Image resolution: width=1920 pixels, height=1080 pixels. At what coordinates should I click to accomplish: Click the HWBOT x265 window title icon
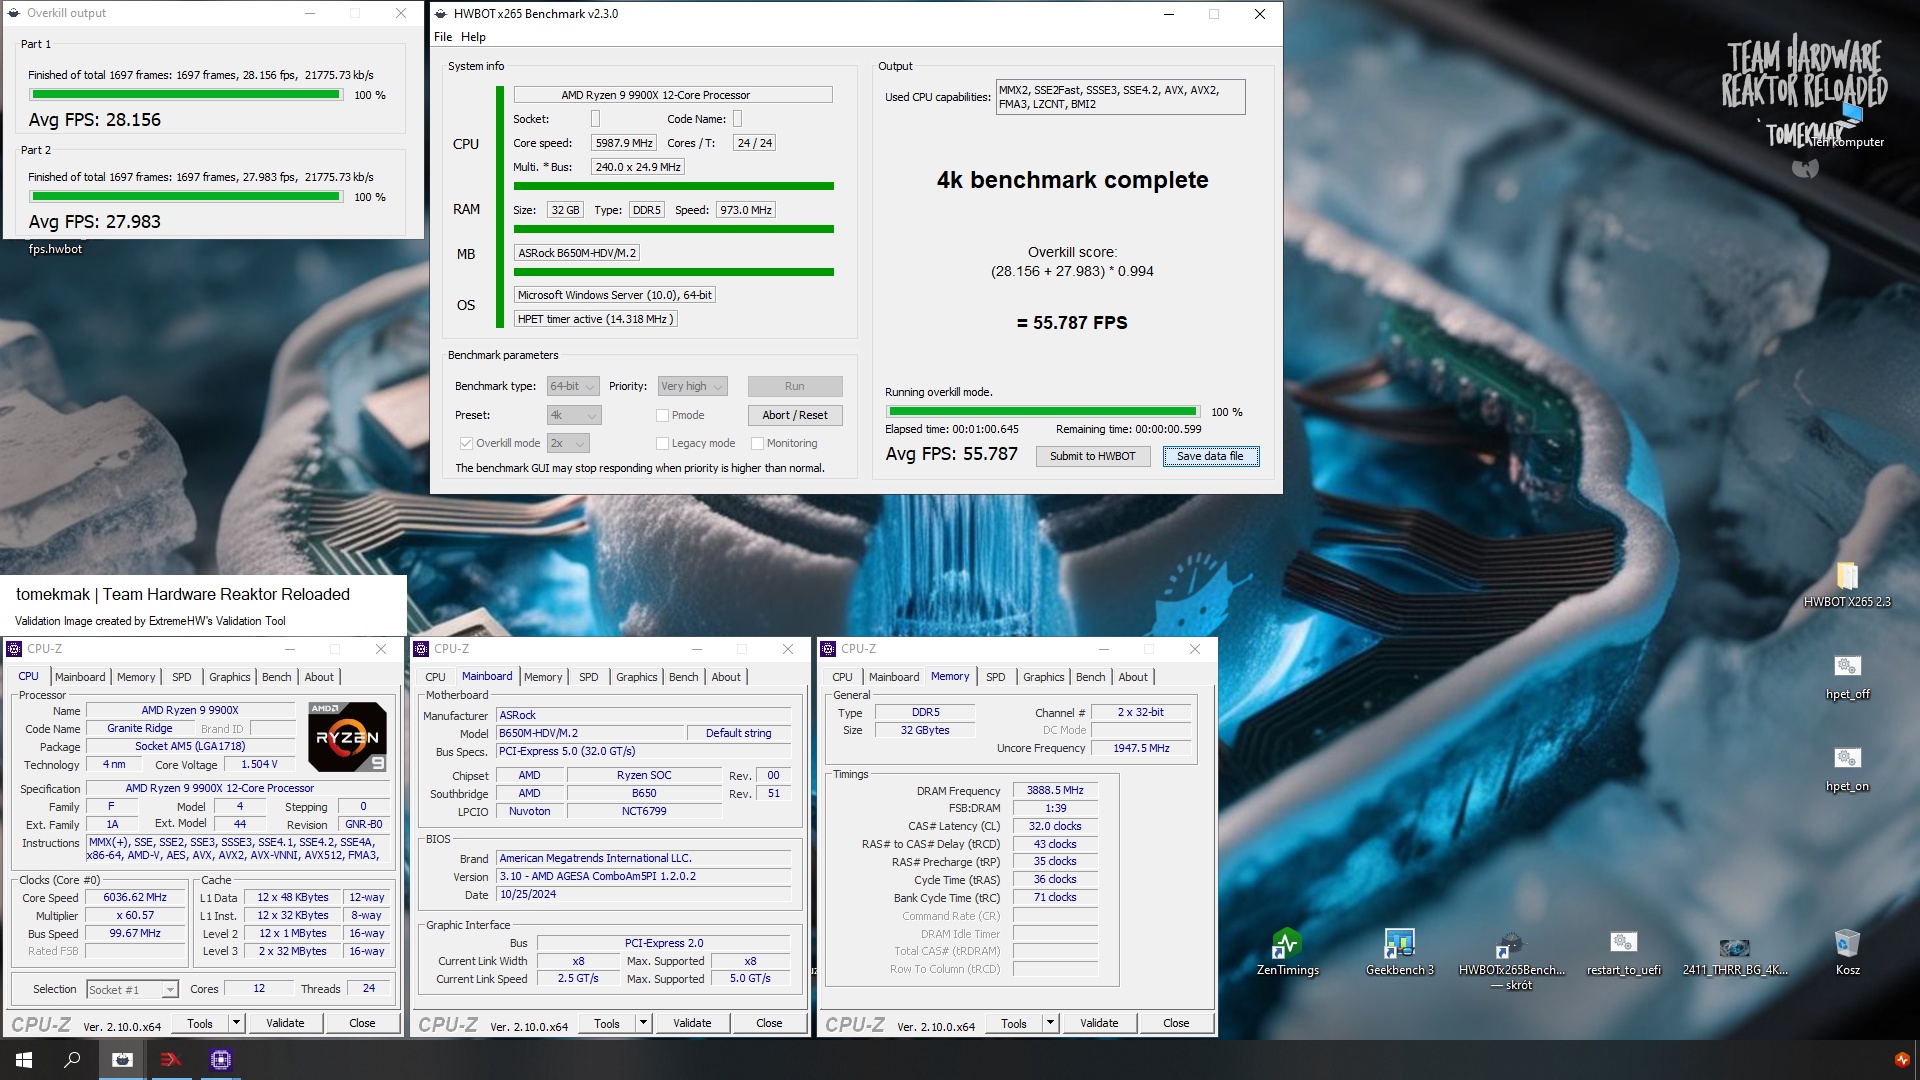[441, 14]
